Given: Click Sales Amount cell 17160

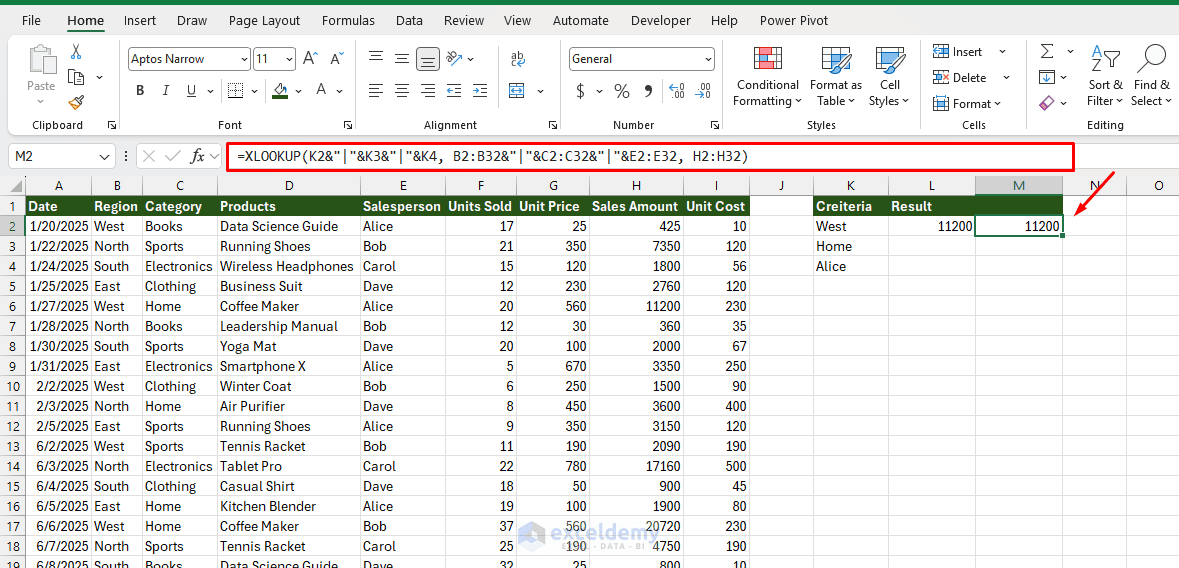Looking at the screenshot, I should tap(636, 466).
